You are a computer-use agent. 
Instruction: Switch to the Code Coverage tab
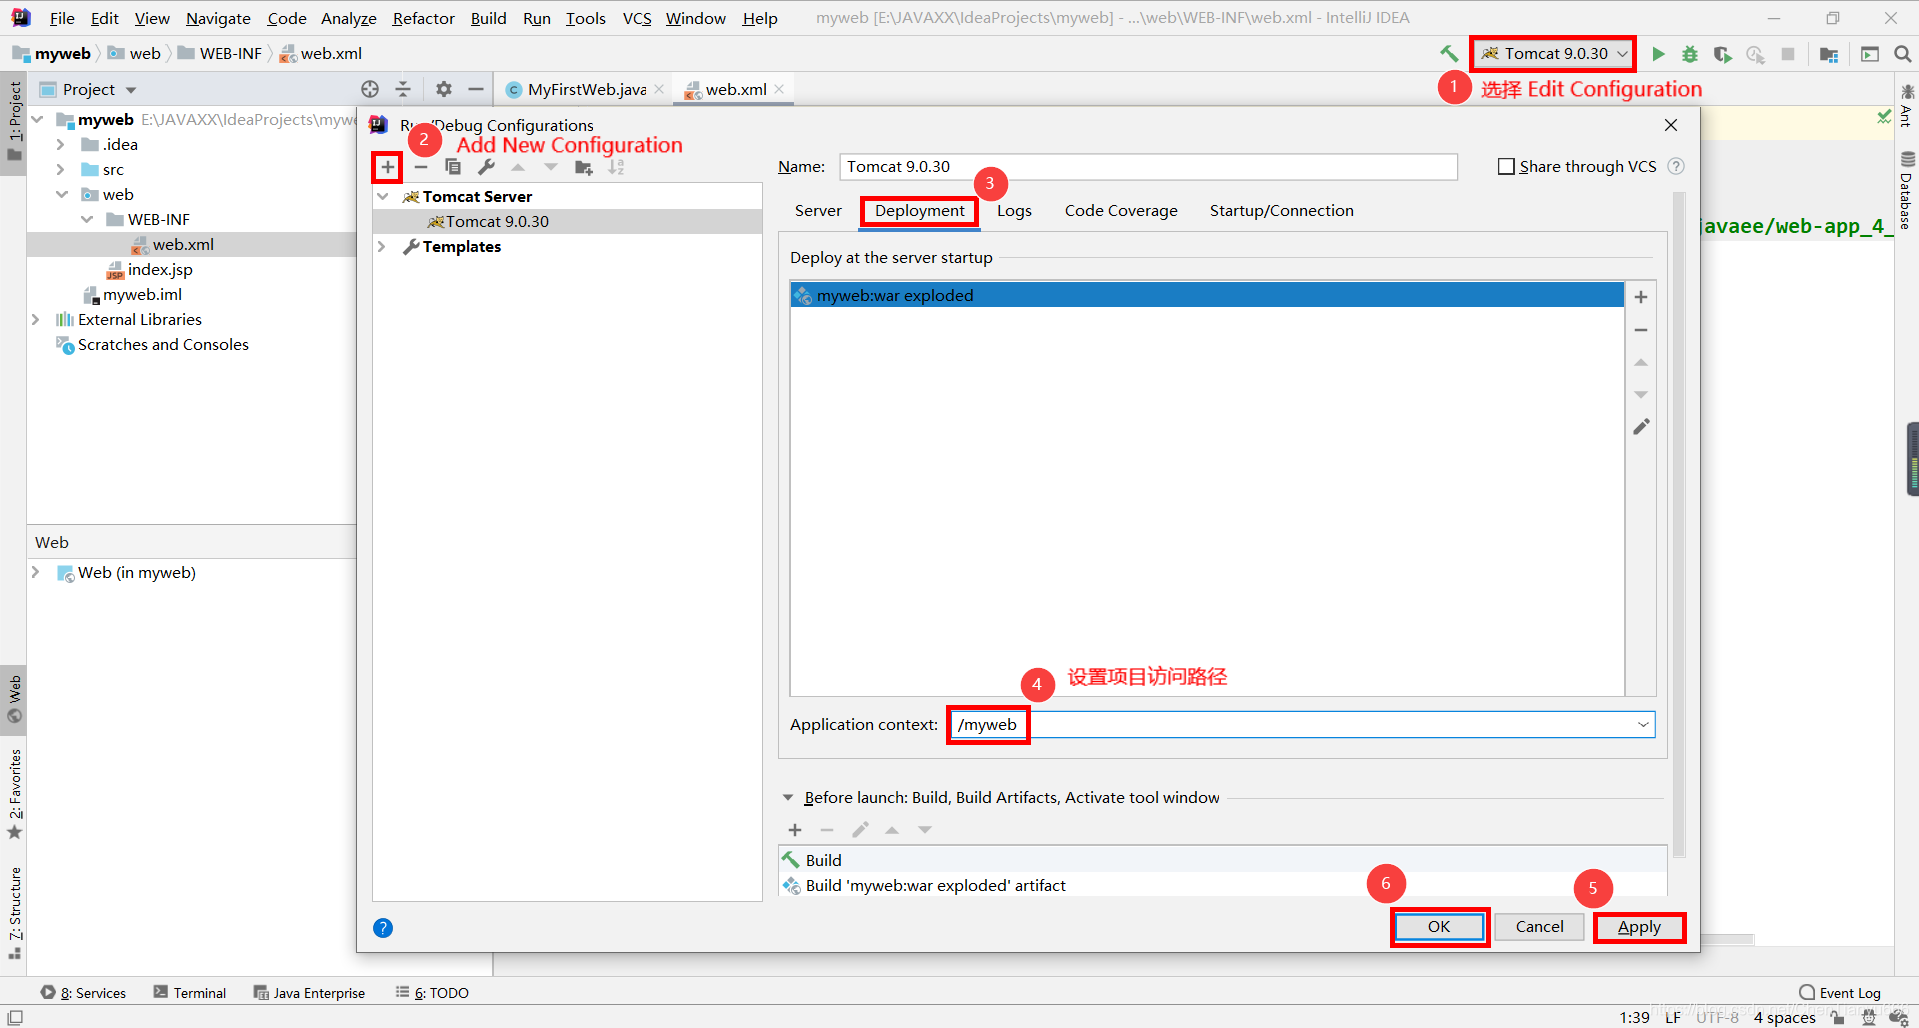1121,211
